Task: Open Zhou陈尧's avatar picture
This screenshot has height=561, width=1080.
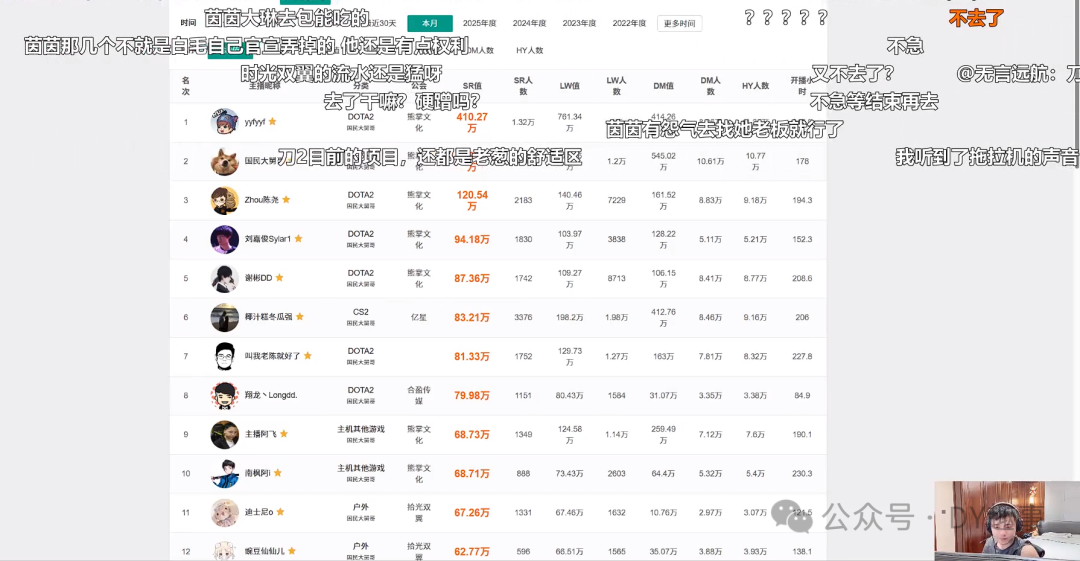Action: 225,200
